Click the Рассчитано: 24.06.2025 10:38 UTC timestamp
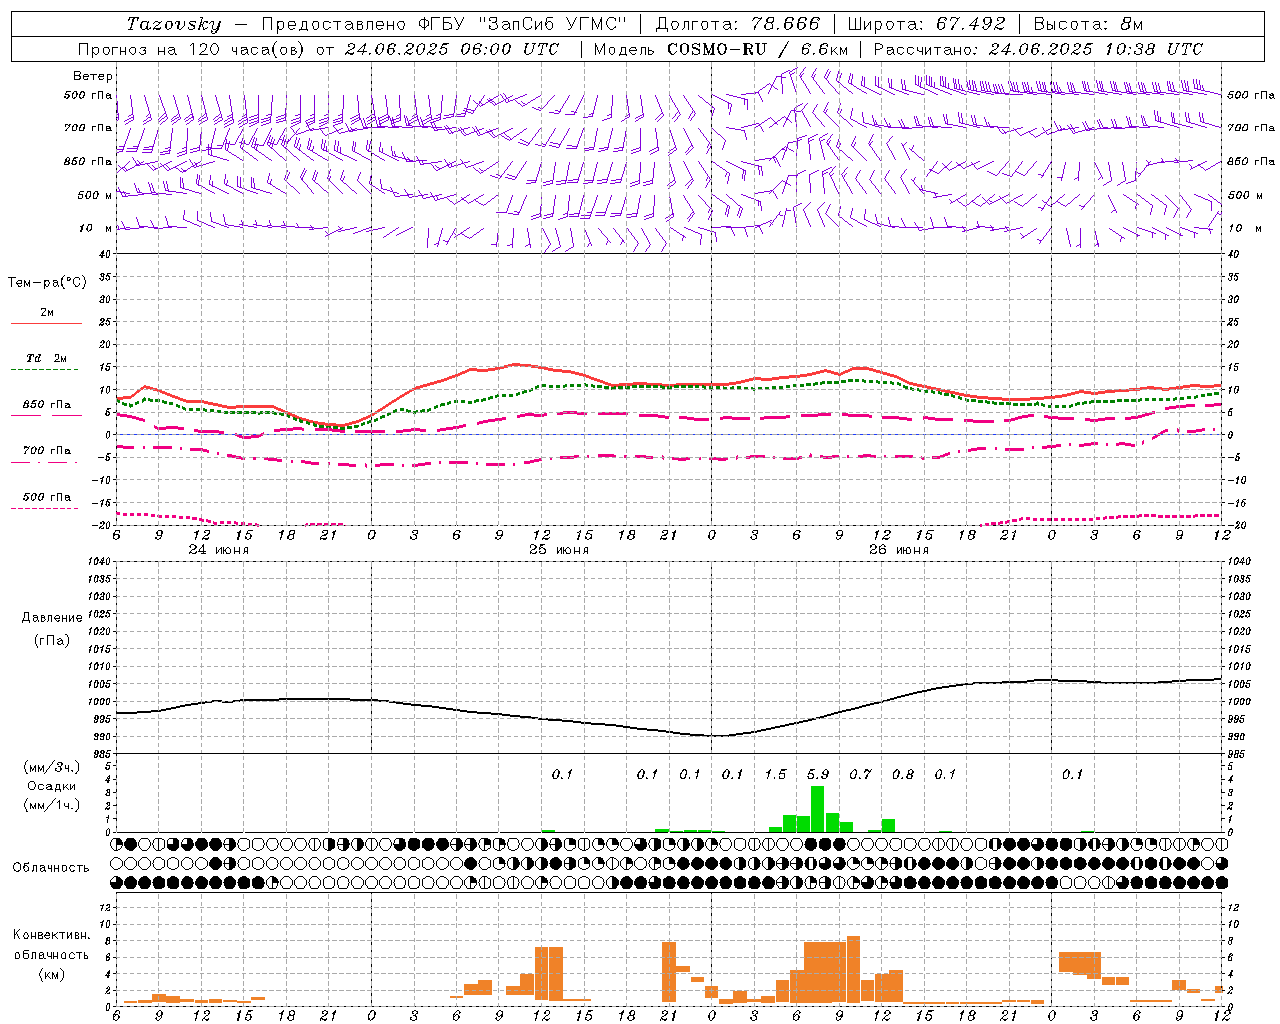This screenshot has width=1280, height=1024. tap(1038, 49)
